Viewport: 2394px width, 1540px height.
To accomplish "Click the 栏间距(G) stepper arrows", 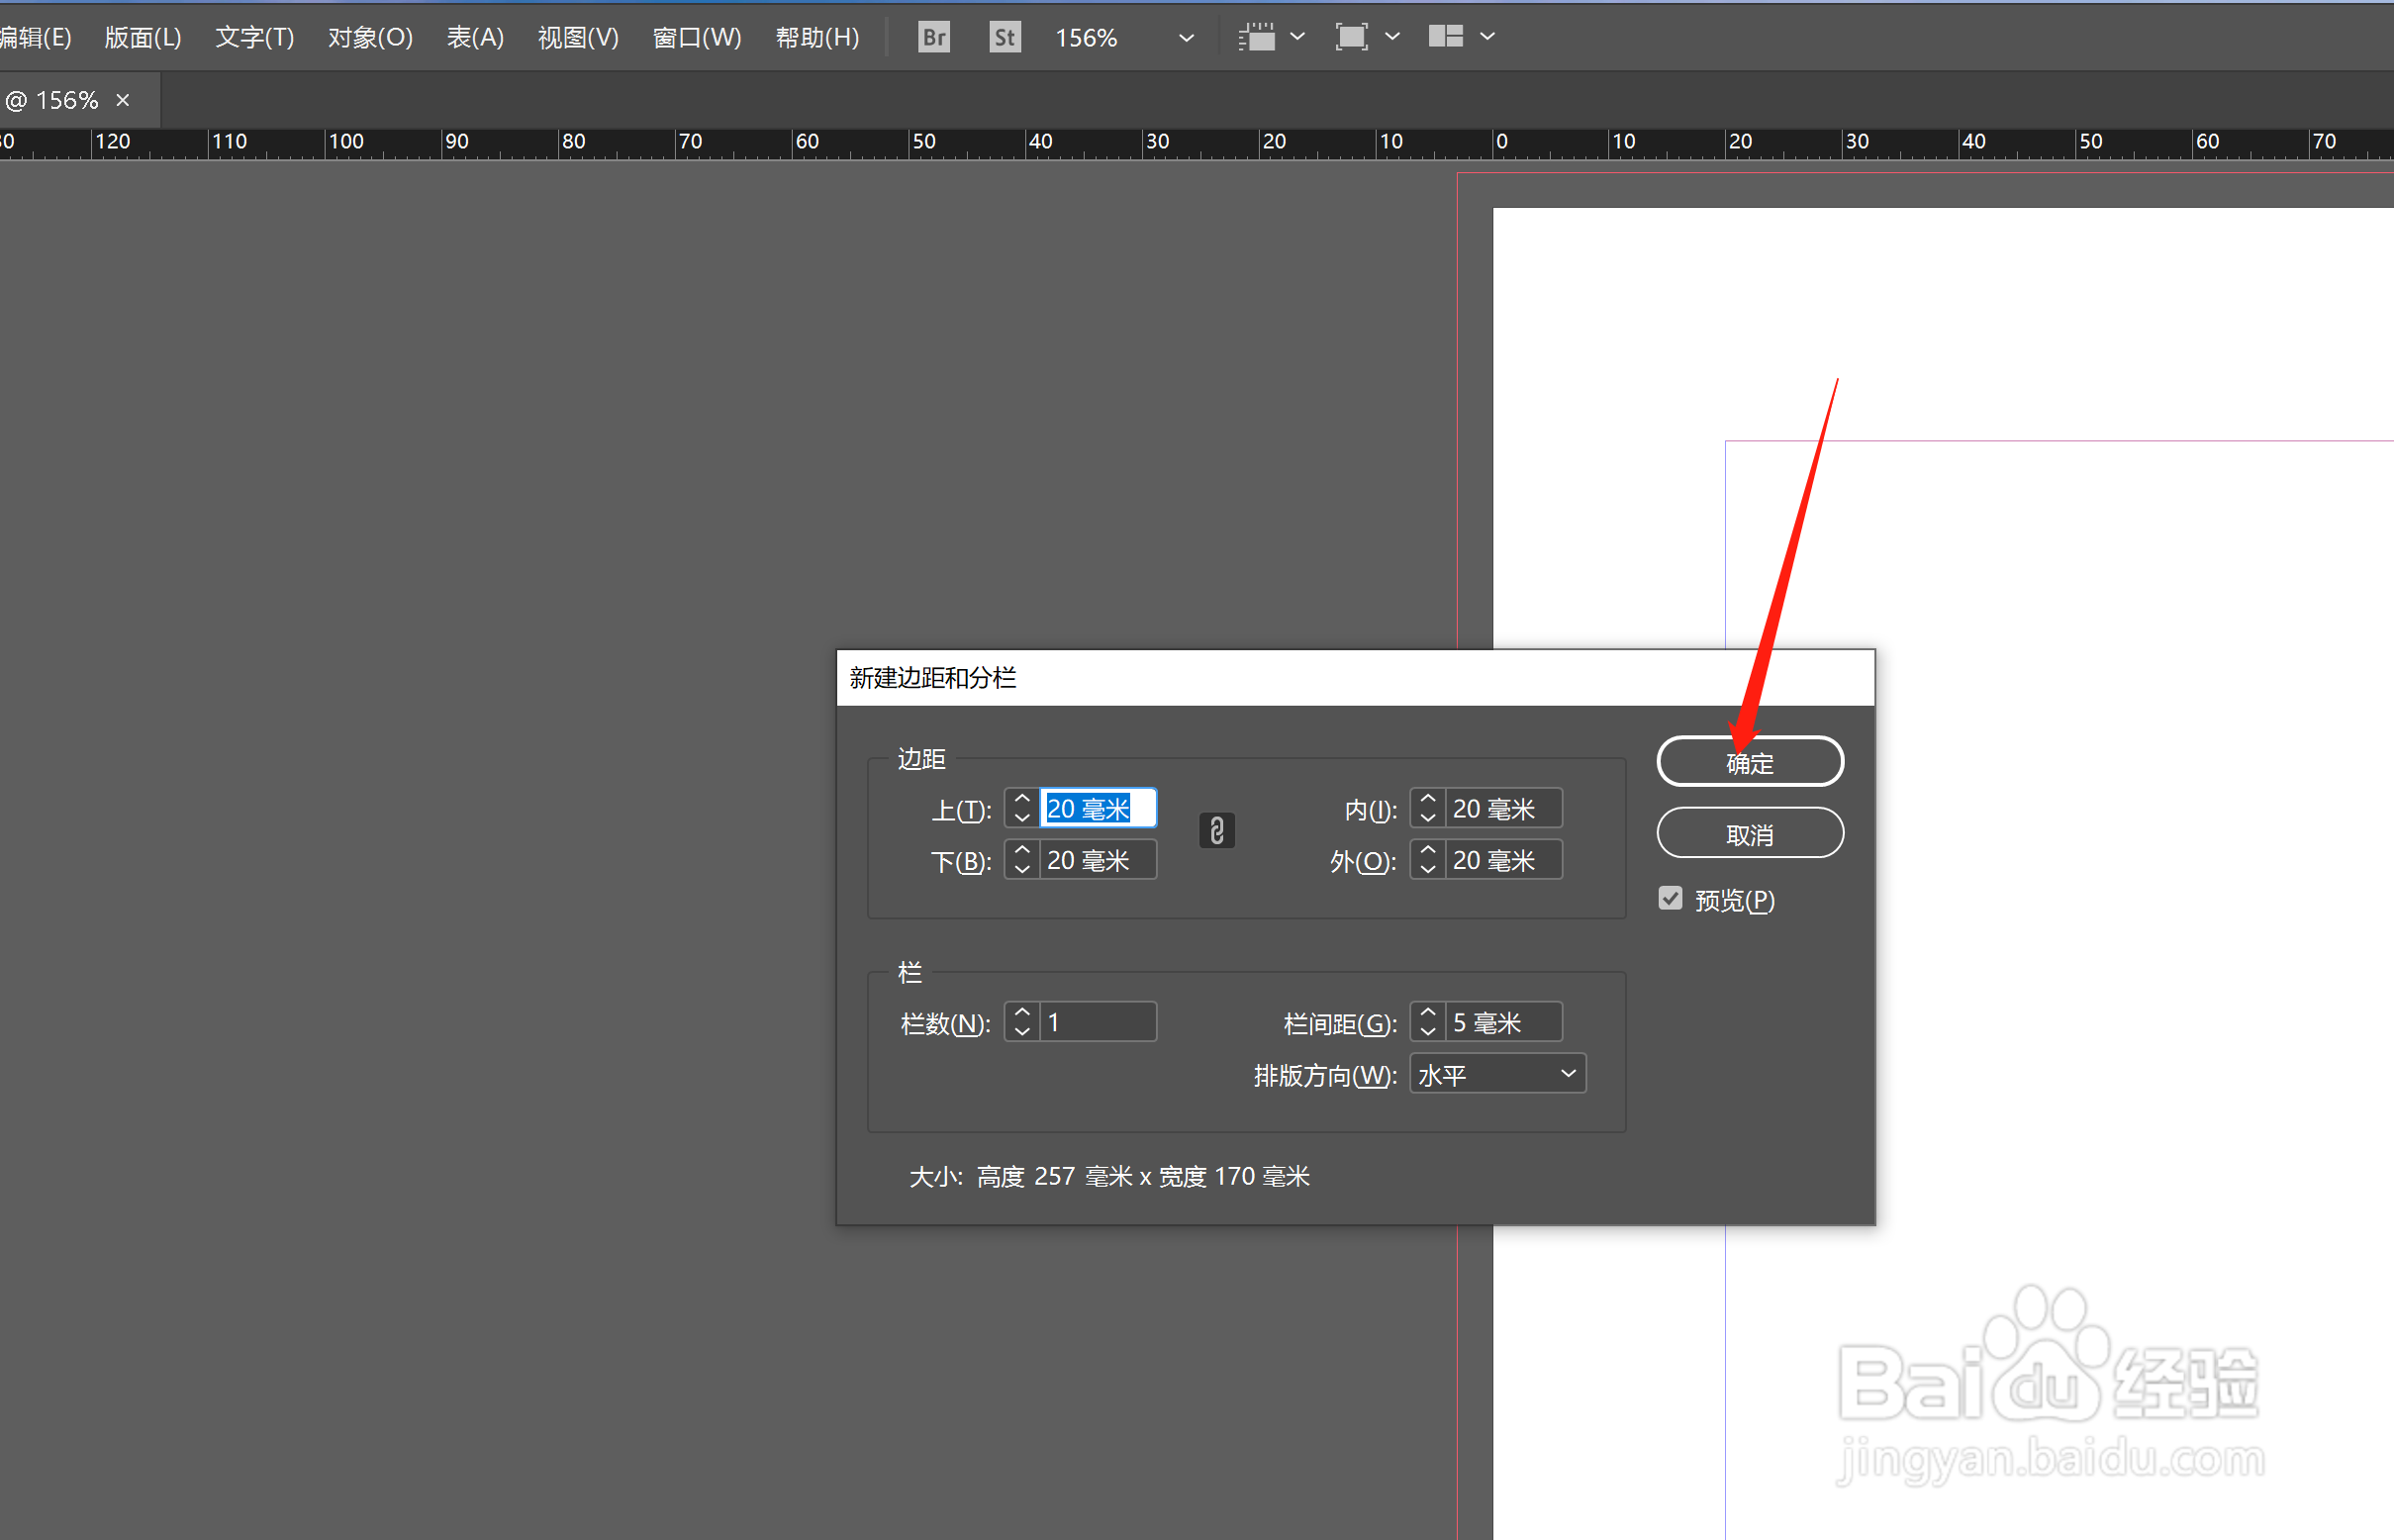I will [x=1428, y=1022].
